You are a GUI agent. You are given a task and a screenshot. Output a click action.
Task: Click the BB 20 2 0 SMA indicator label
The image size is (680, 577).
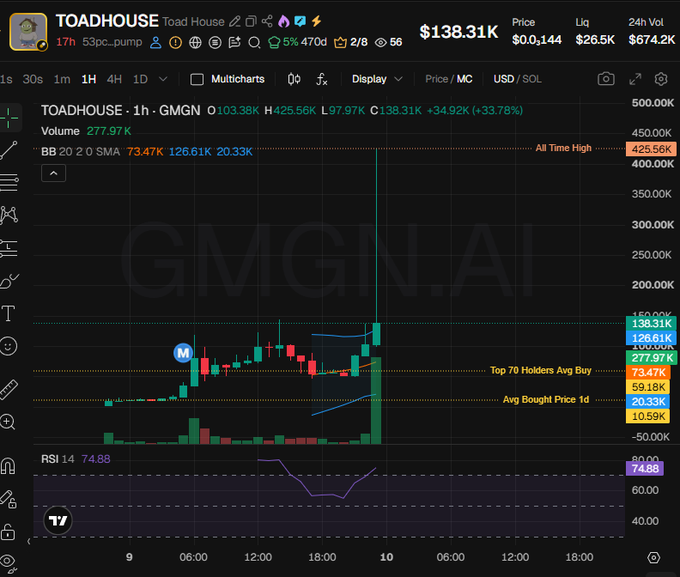tap(80, 152)
